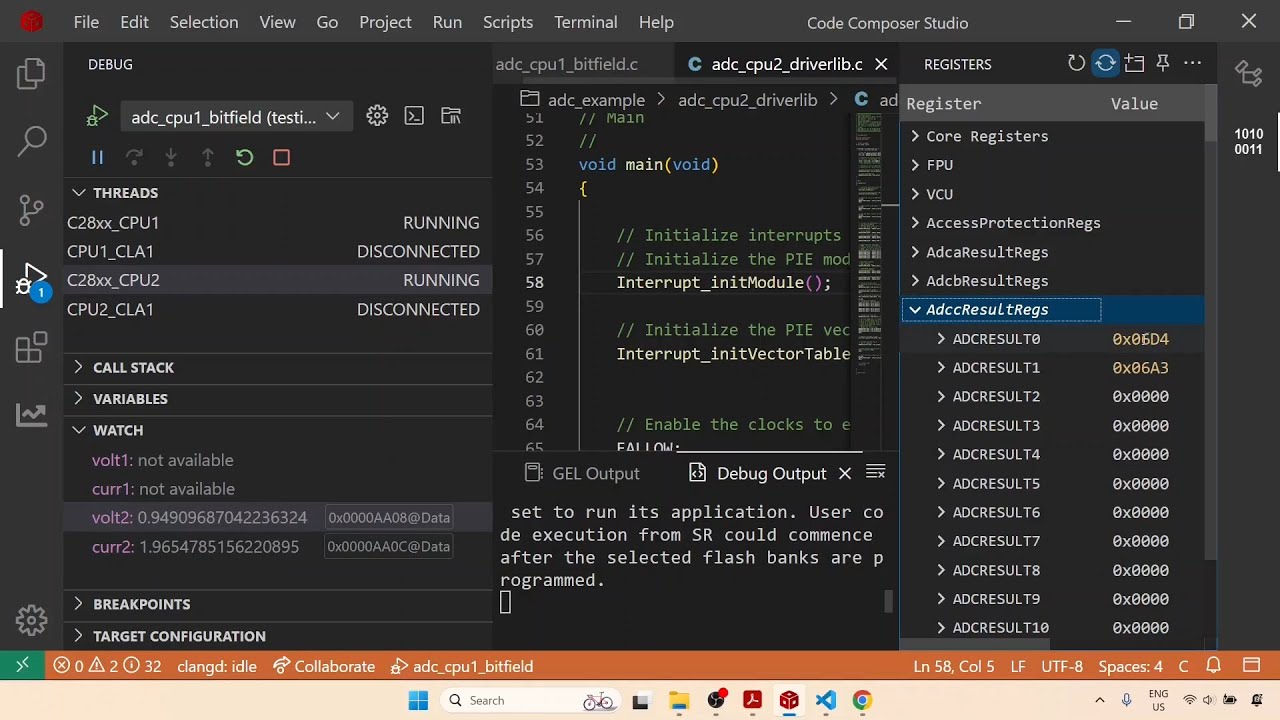1280x720 pixels.
Task: Open the Manage gear in activity bar
Action: coord(32,619)
